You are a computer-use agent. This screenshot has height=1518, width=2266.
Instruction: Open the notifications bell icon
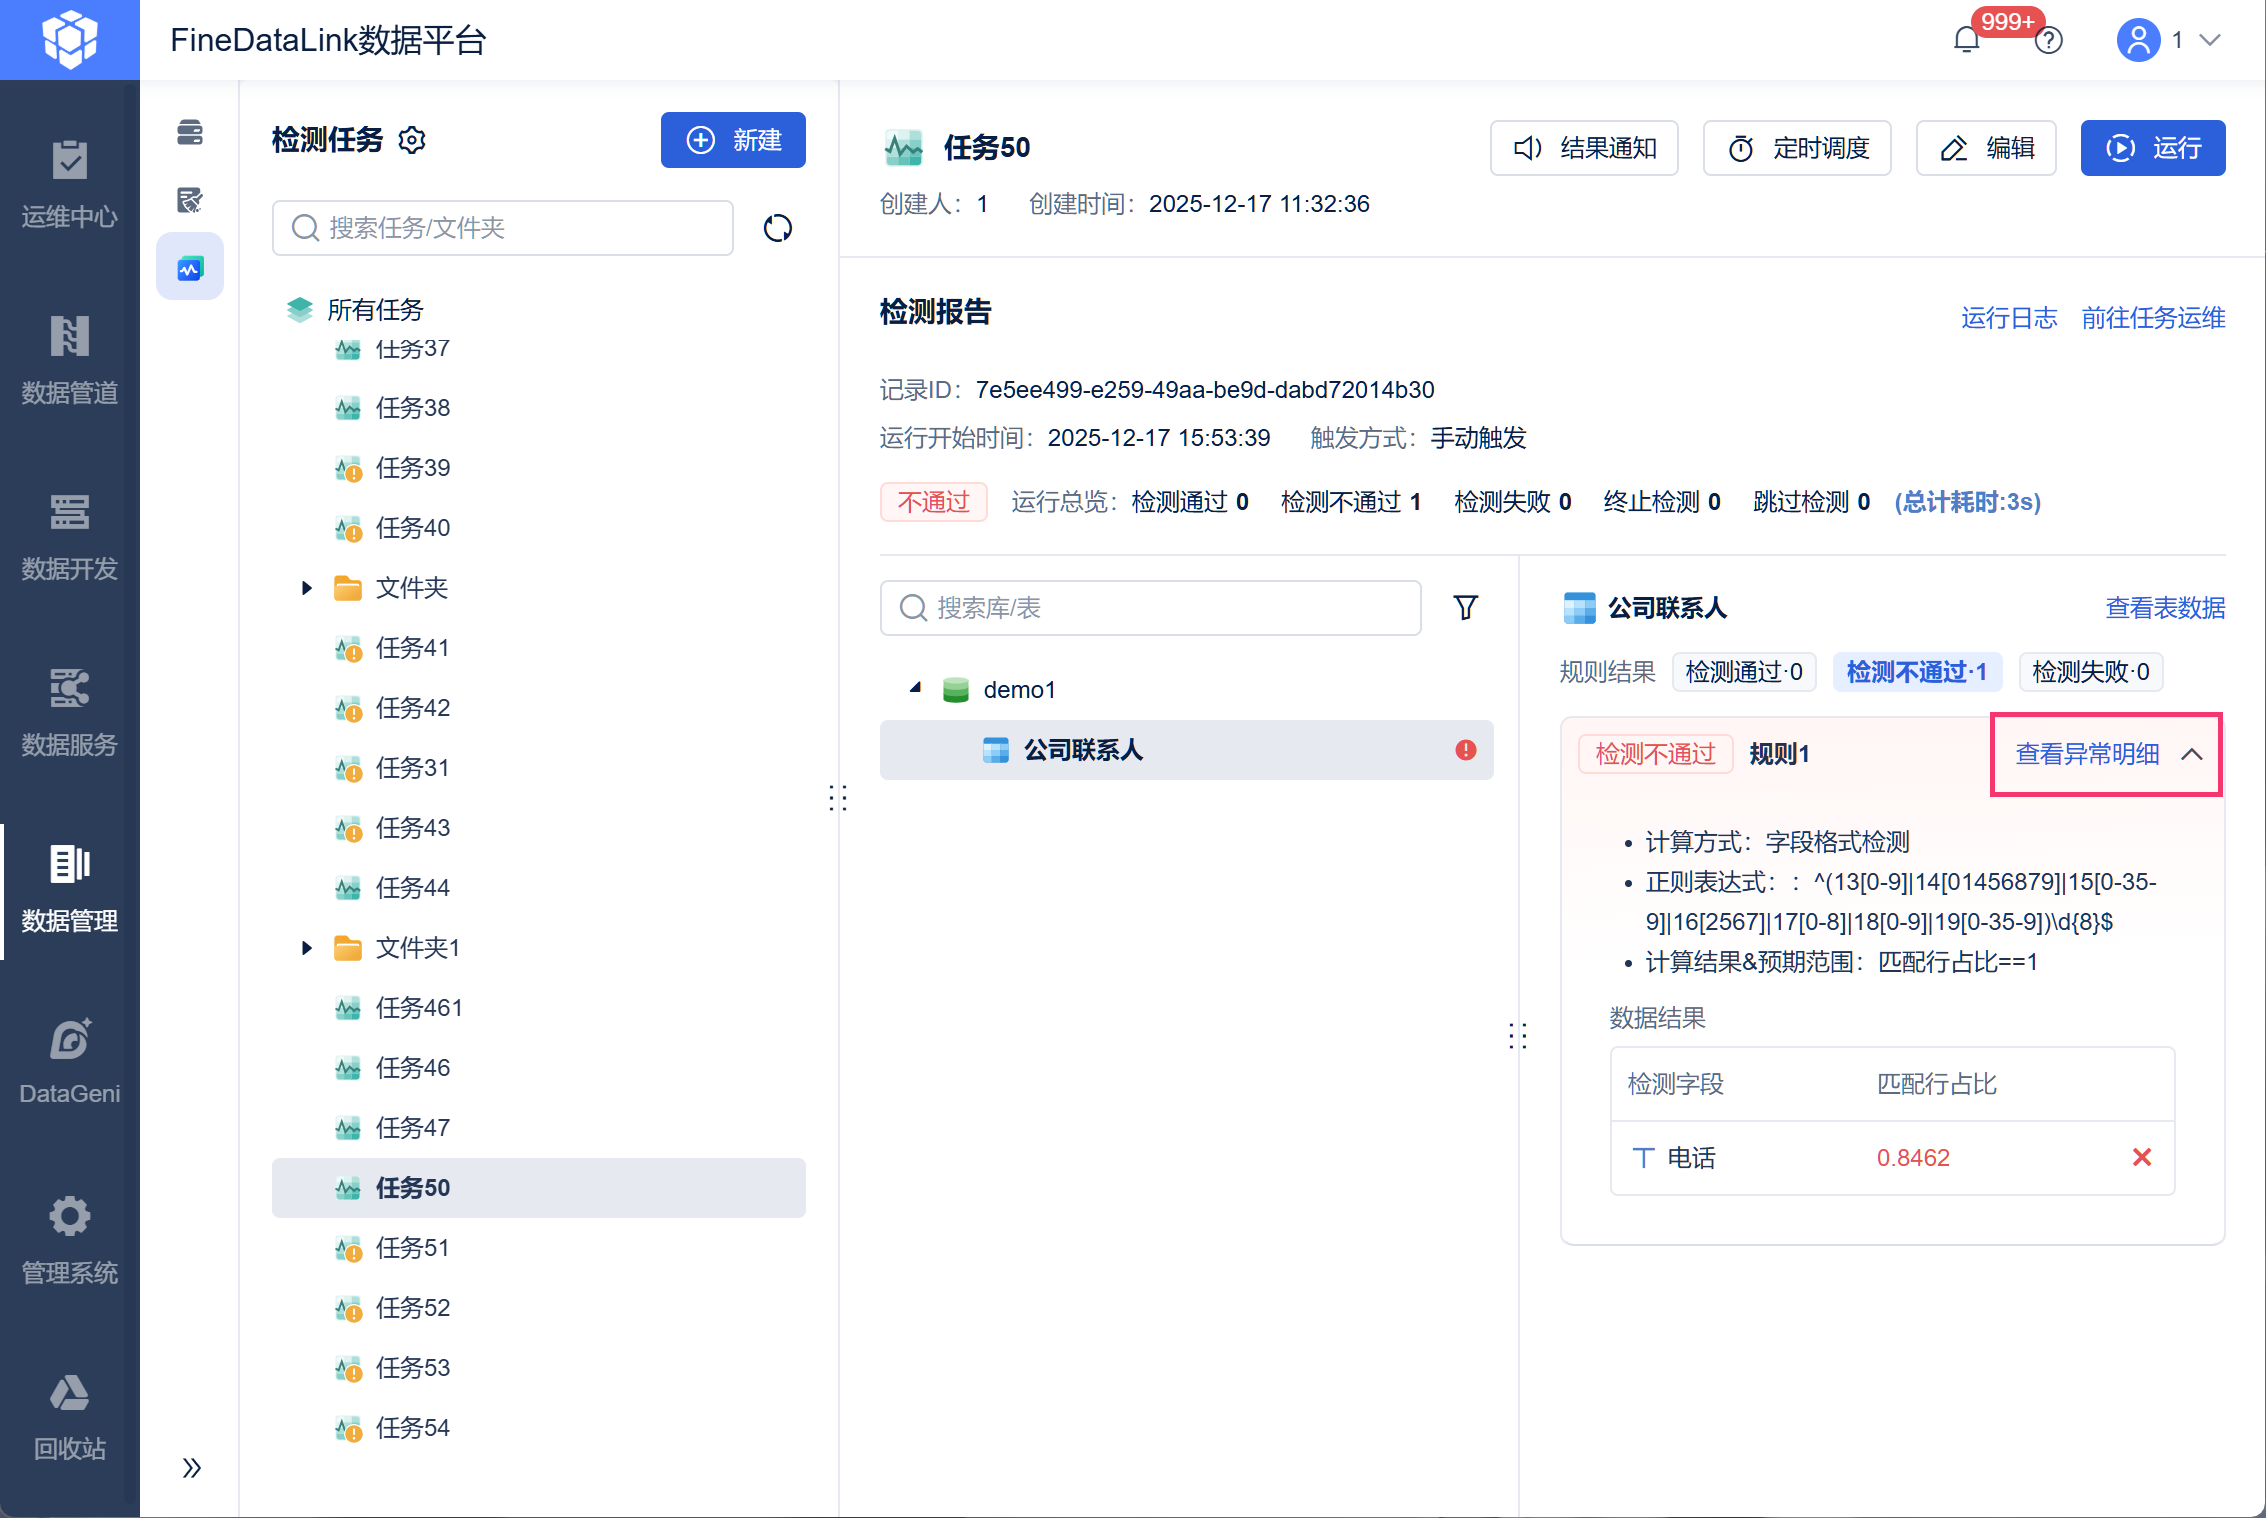click(1966, 40)
